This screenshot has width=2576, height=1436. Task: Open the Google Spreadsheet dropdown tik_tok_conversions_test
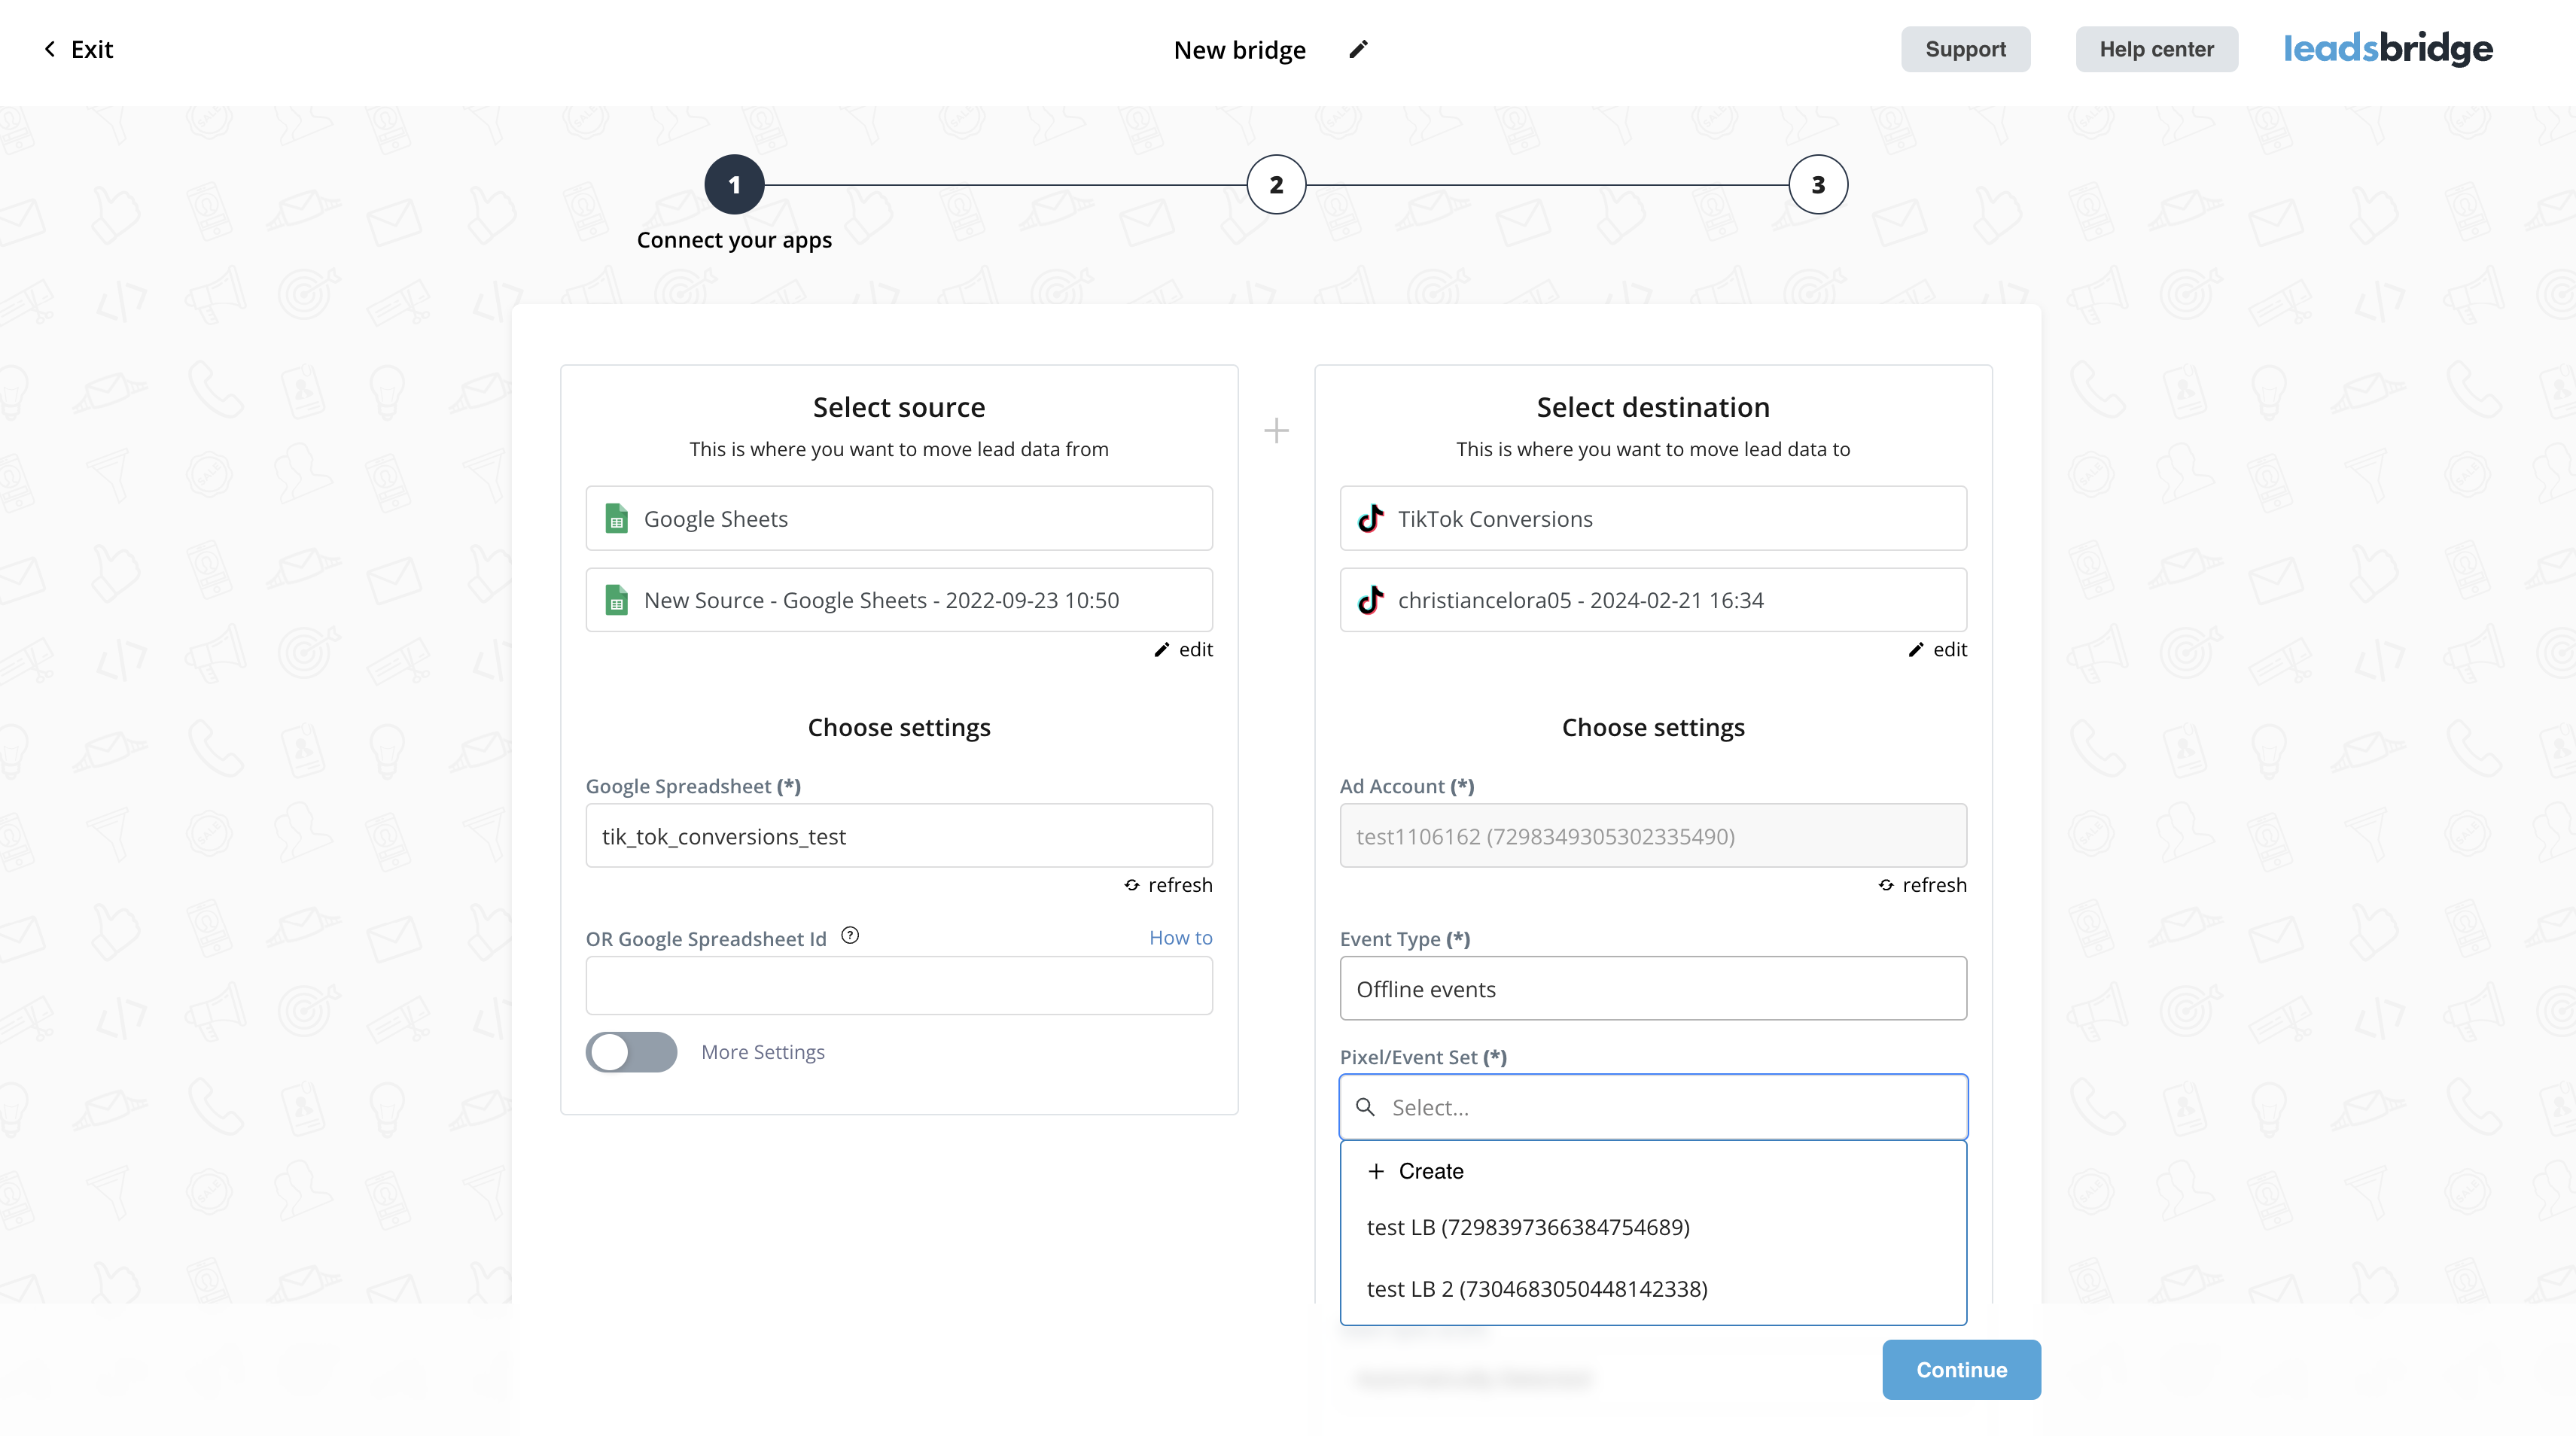point(899,836)
